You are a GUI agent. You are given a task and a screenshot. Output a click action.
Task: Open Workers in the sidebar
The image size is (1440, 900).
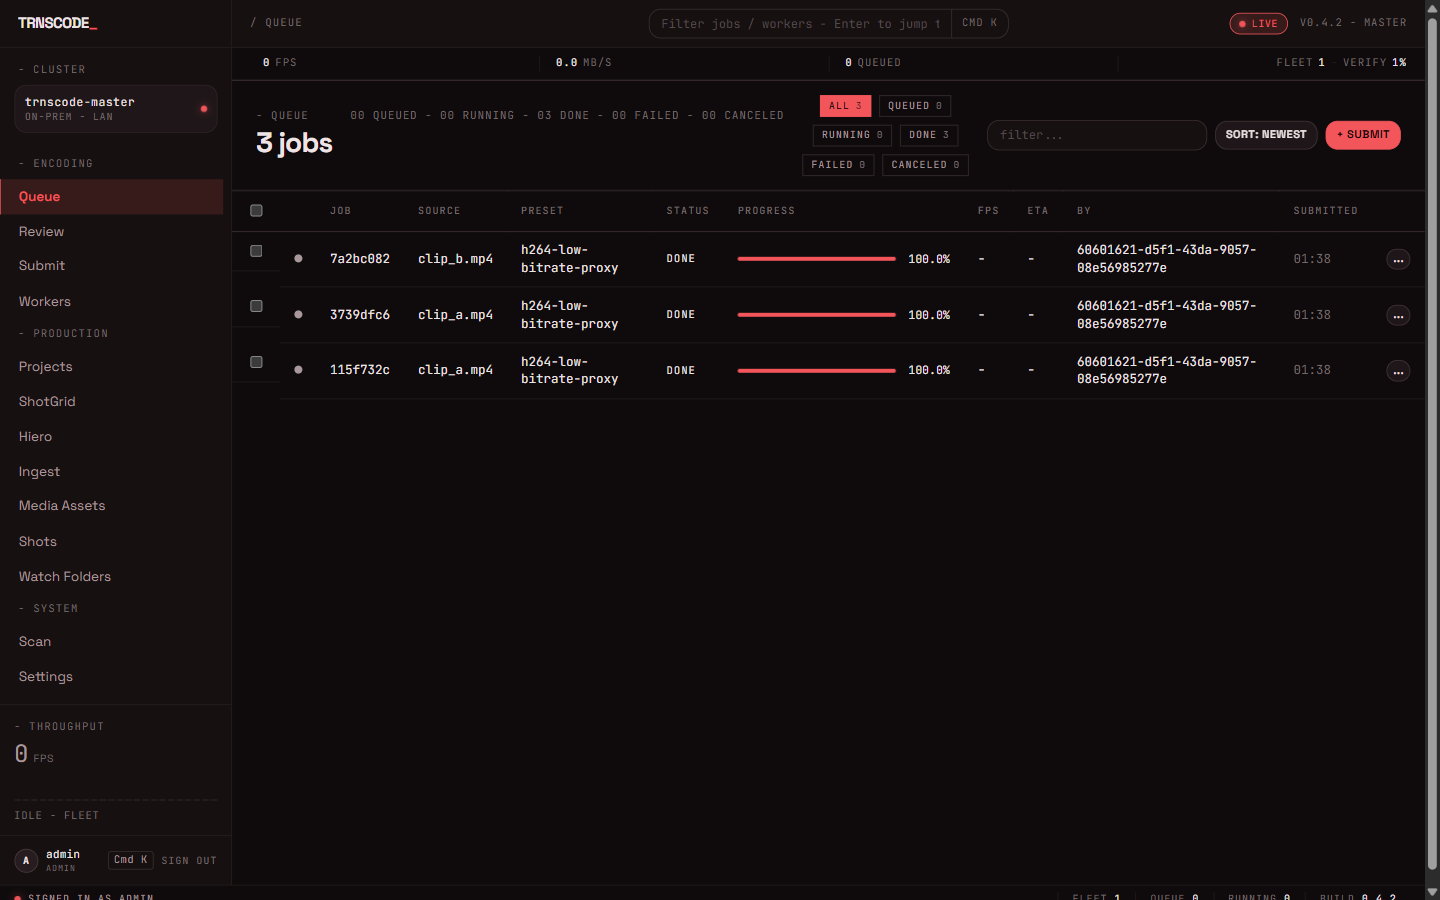click(112, 302)
